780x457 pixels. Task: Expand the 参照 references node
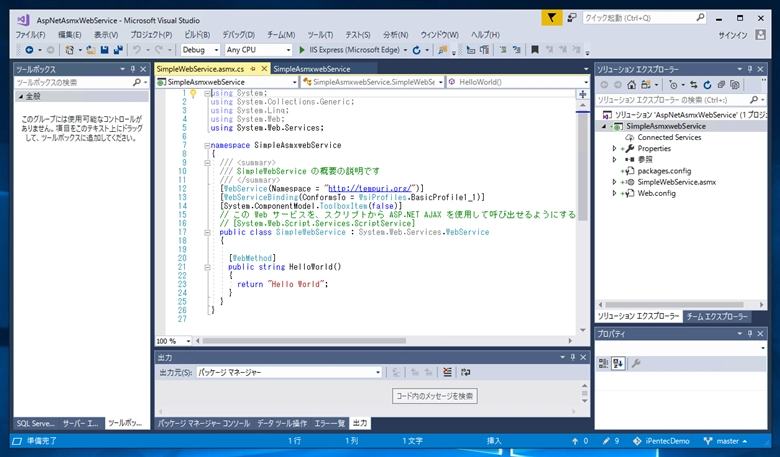614,160
